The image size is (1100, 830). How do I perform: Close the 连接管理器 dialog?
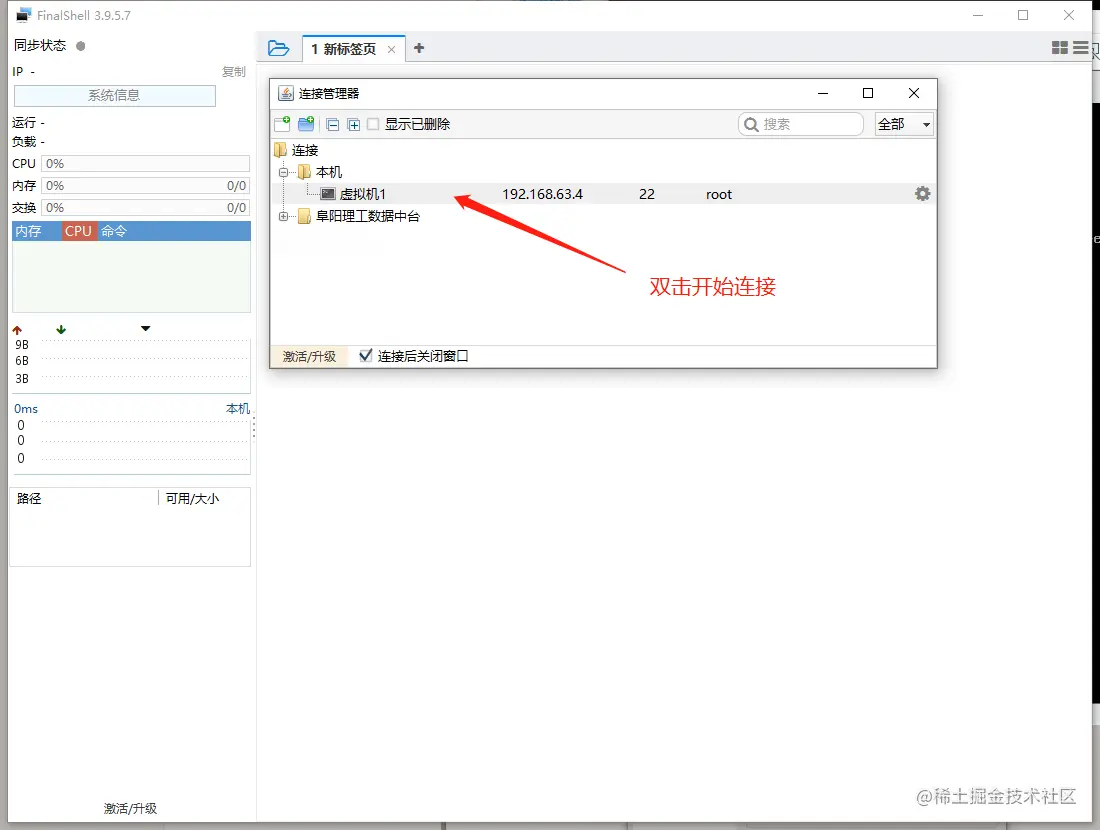tap(913, 93)
